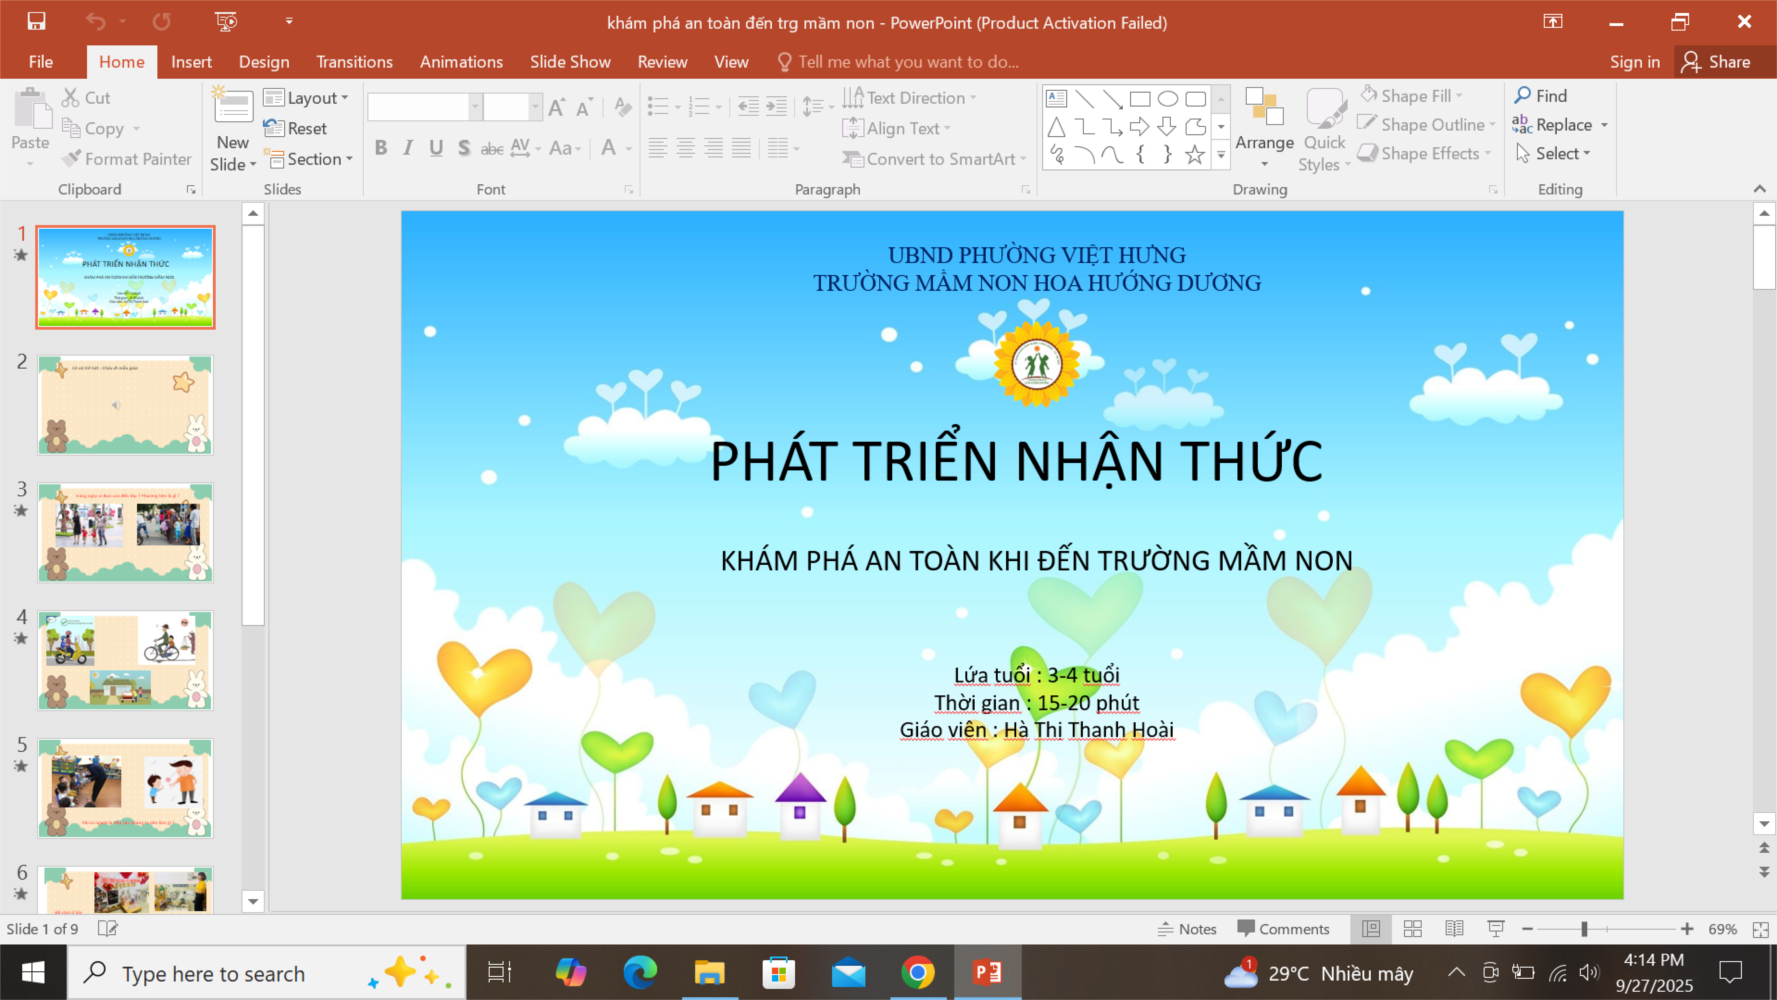Start slideshow from beginning icon in title bar
1777x1000 pixels.
[226, 22]
